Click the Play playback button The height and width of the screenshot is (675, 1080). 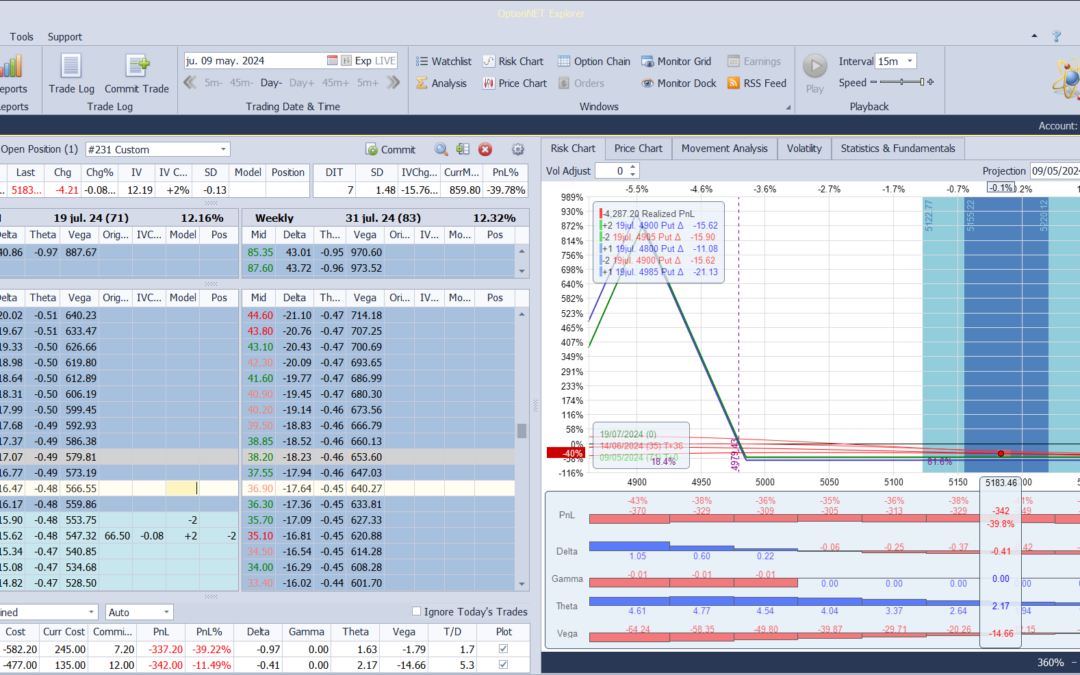coord(815,73)
